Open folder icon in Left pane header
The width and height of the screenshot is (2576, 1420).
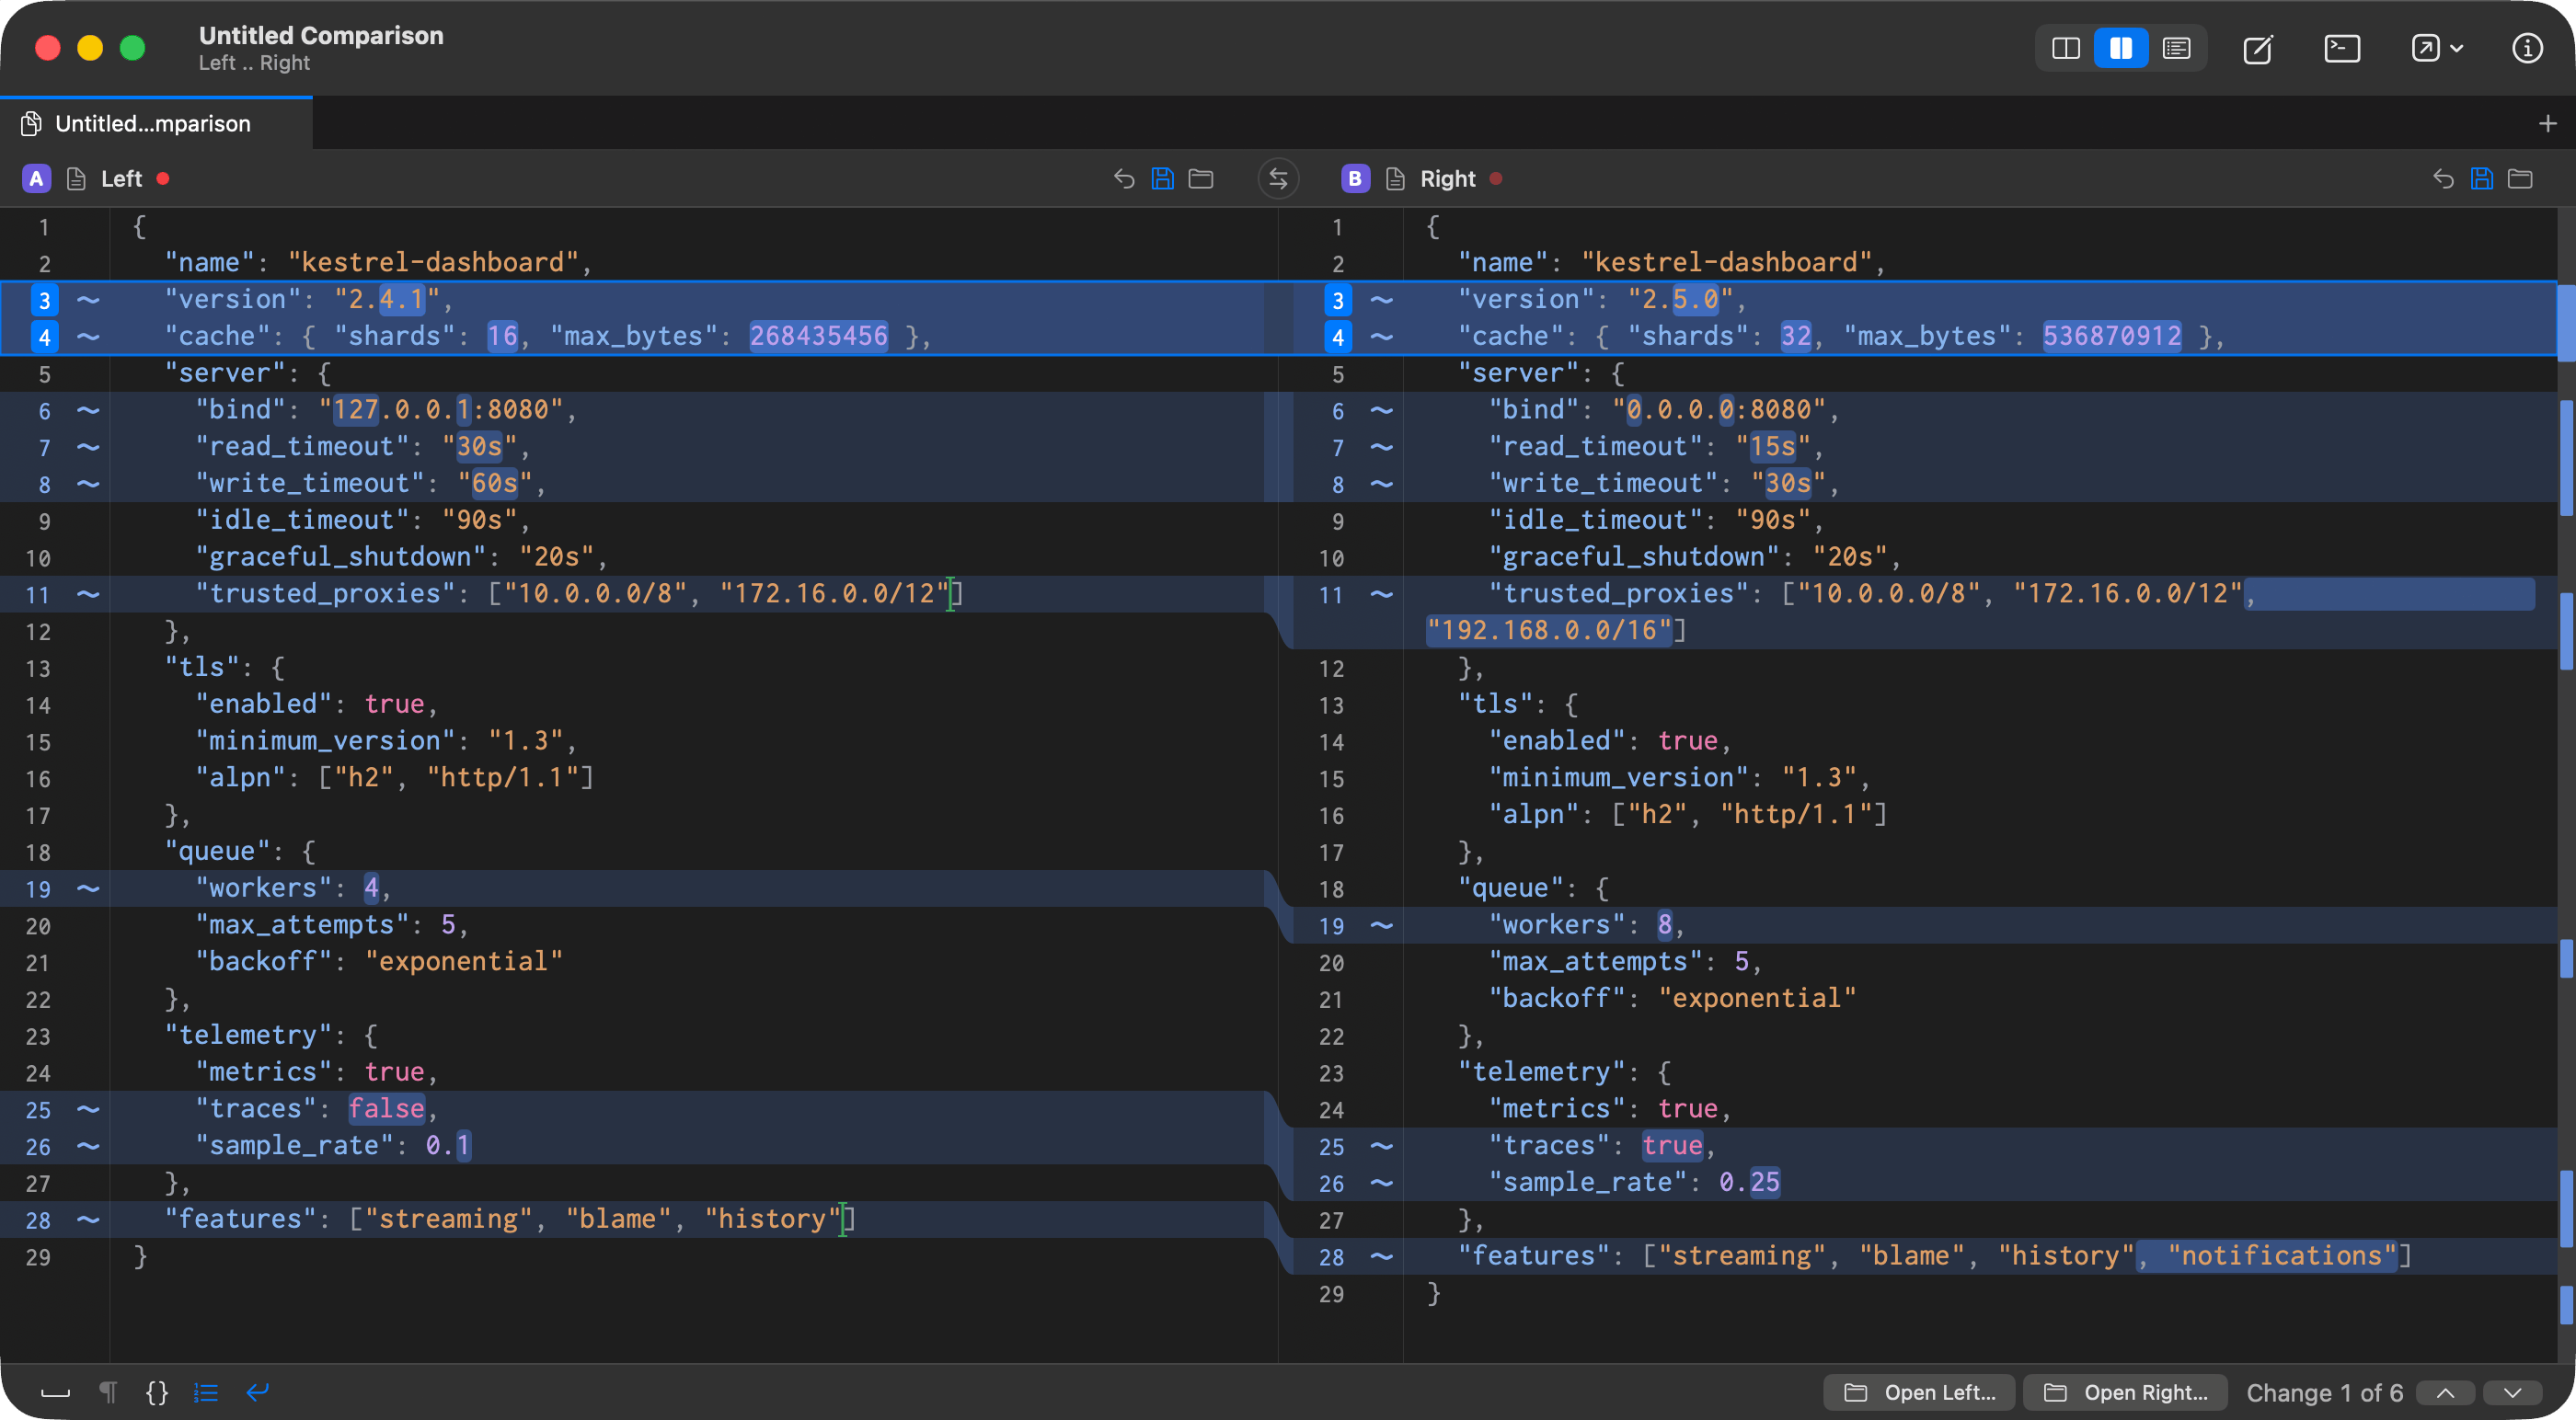pos(1201,179)
